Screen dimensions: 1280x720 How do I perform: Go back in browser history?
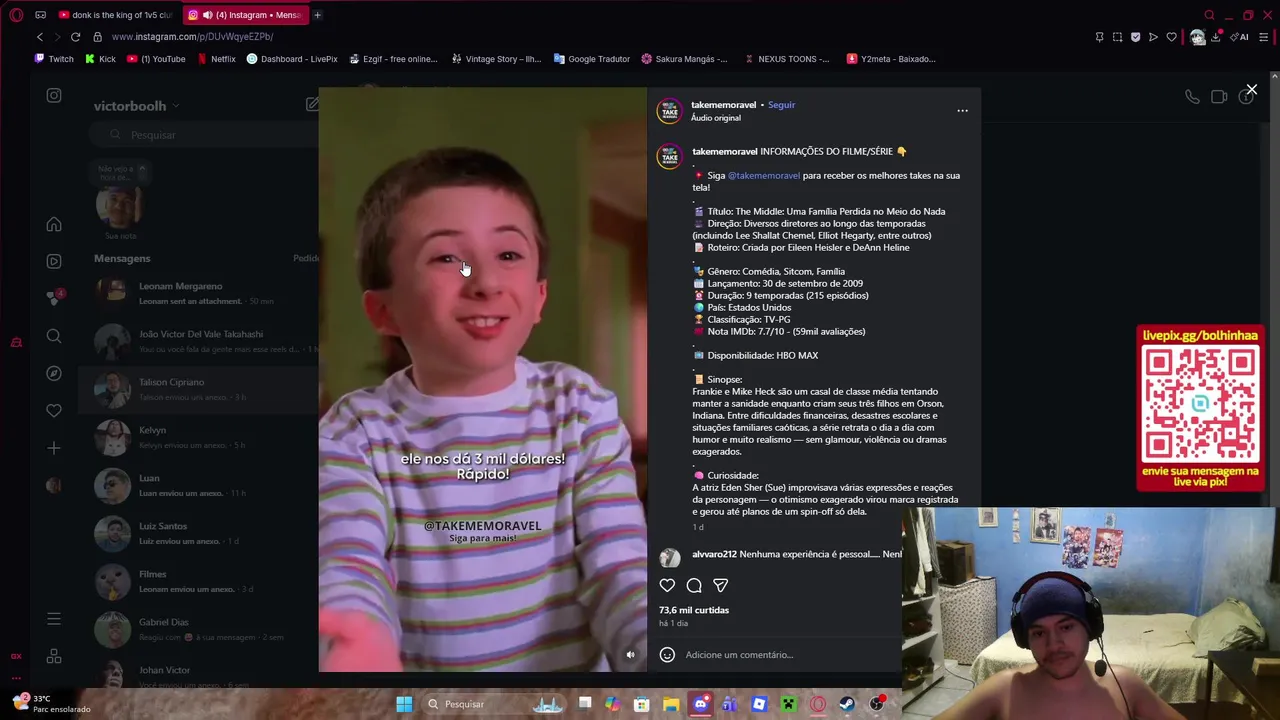coord(40,37)
